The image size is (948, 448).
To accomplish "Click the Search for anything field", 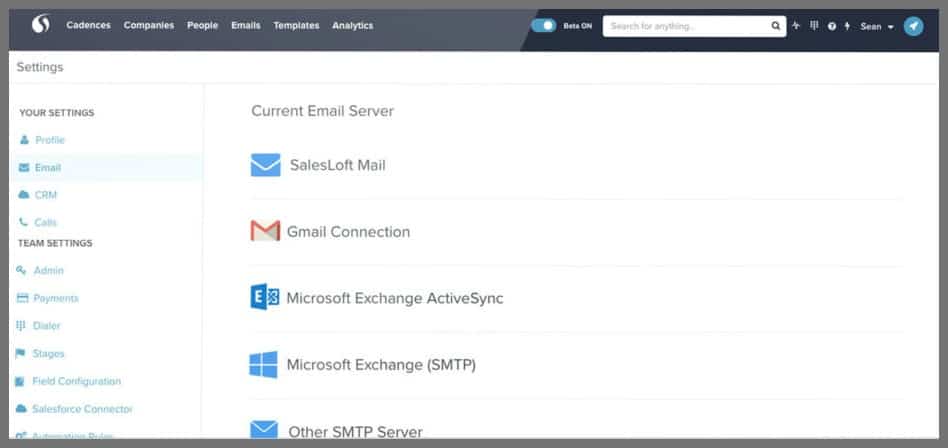I will (x=687, y=26).
